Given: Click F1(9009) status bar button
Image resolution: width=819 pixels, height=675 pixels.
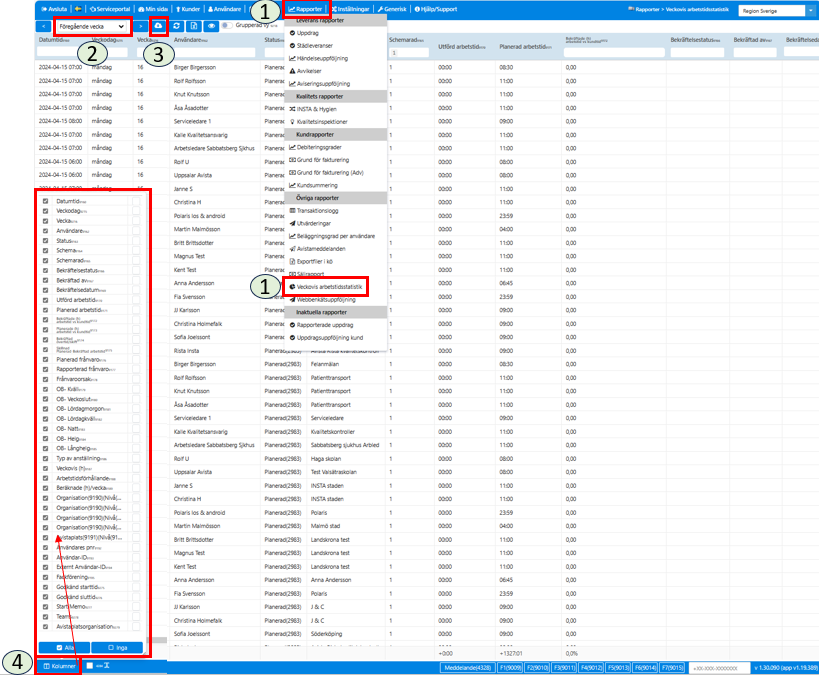Looking at the screenshot, I should tap(510, 668).
